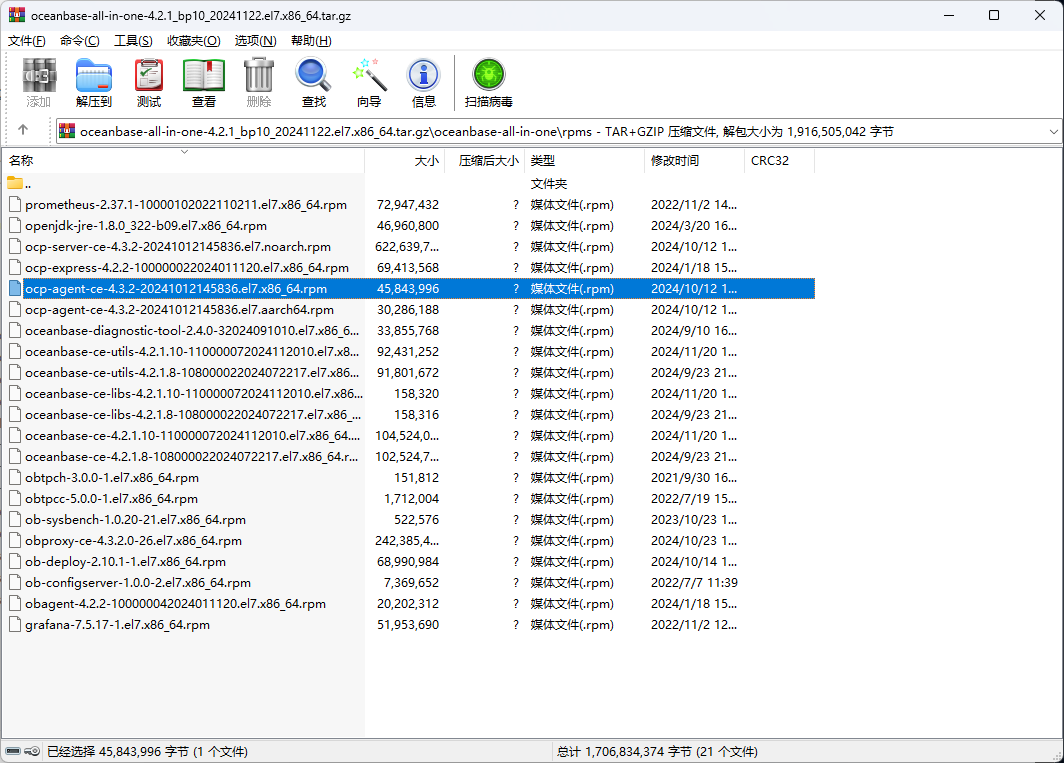Screen dimensions: 1064x763
Task: Click the Extract To (解压到) toolbar icon
Action: (x=94, y=75)
